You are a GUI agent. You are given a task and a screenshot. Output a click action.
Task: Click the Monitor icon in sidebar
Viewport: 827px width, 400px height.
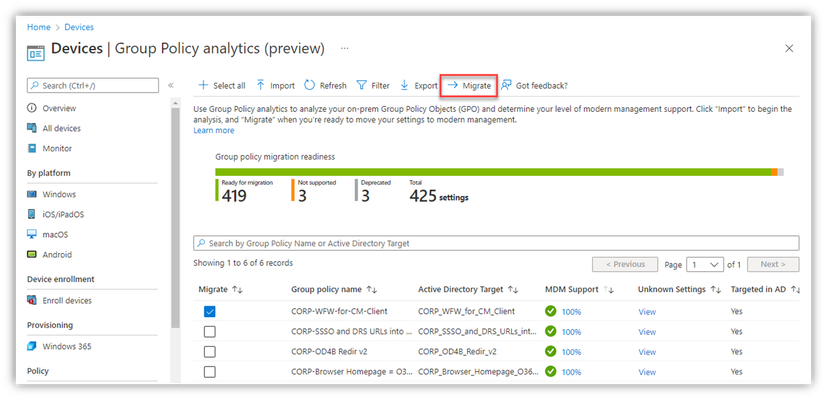32,148
